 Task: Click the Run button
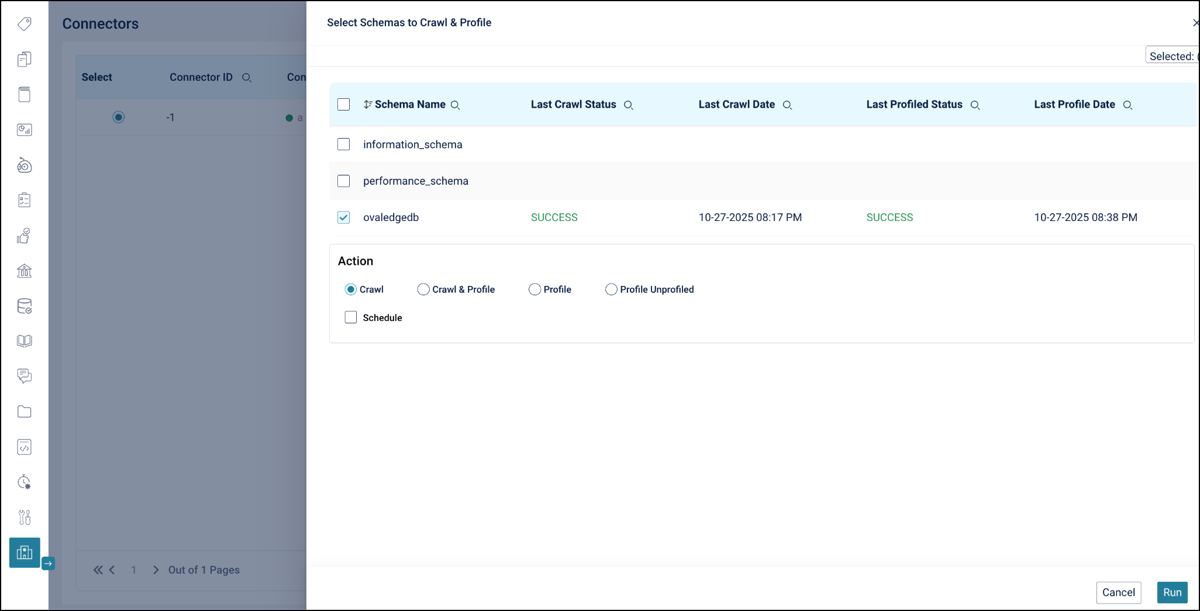[x=1172, y=592]
